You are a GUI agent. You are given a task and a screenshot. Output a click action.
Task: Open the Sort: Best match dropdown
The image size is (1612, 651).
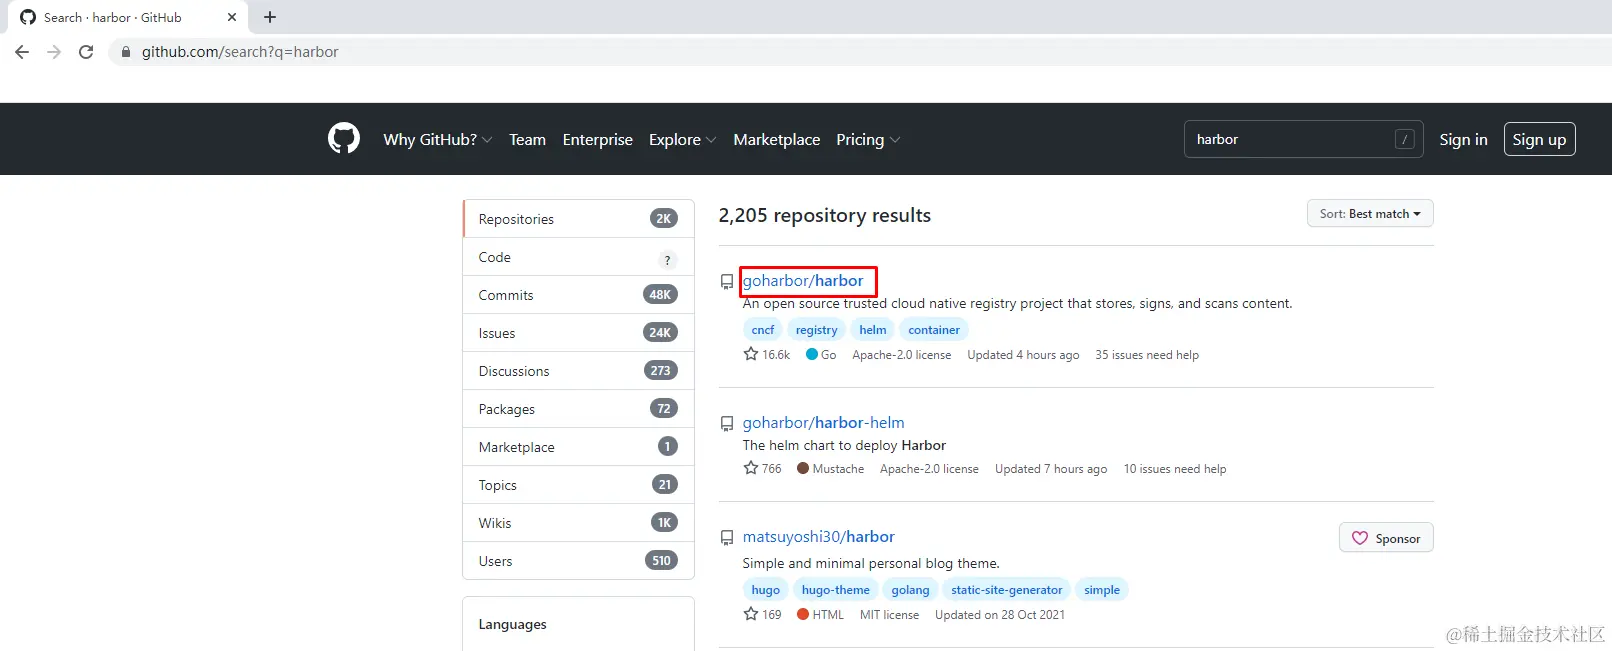coord(1369,214)
